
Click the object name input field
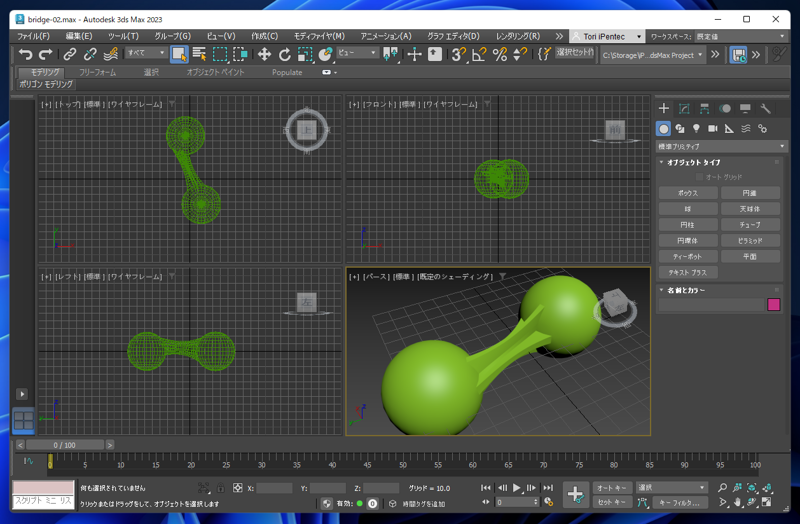pyautogui.click(x=711, y=305)
